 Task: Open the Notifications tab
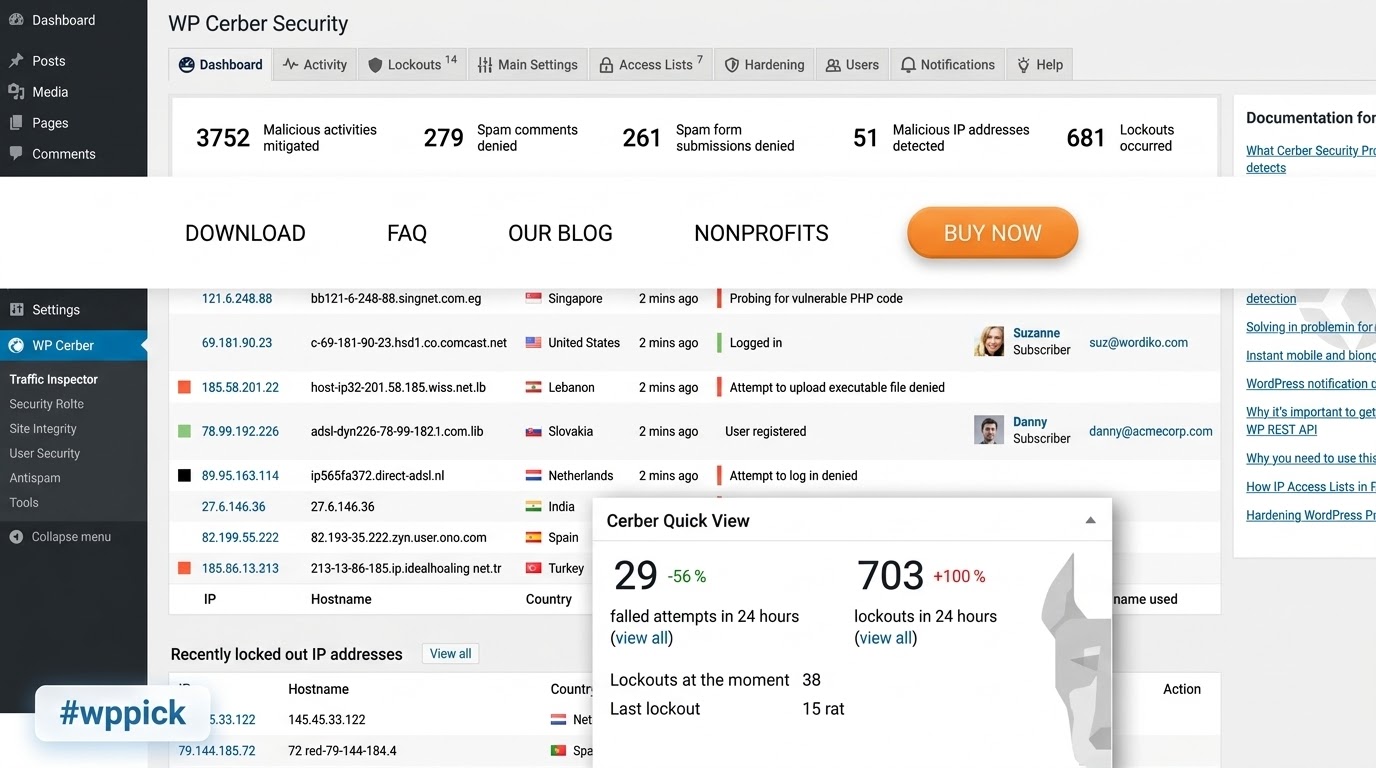pyautogui.click(x=948, y=64)
